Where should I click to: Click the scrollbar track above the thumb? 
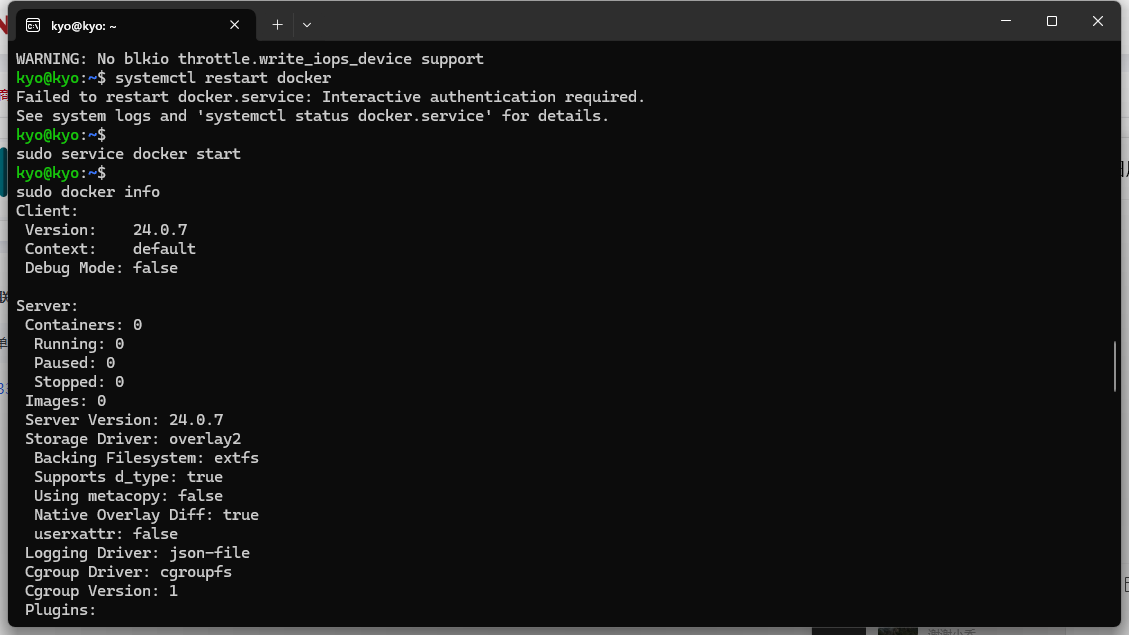(x=1115, y=200)
